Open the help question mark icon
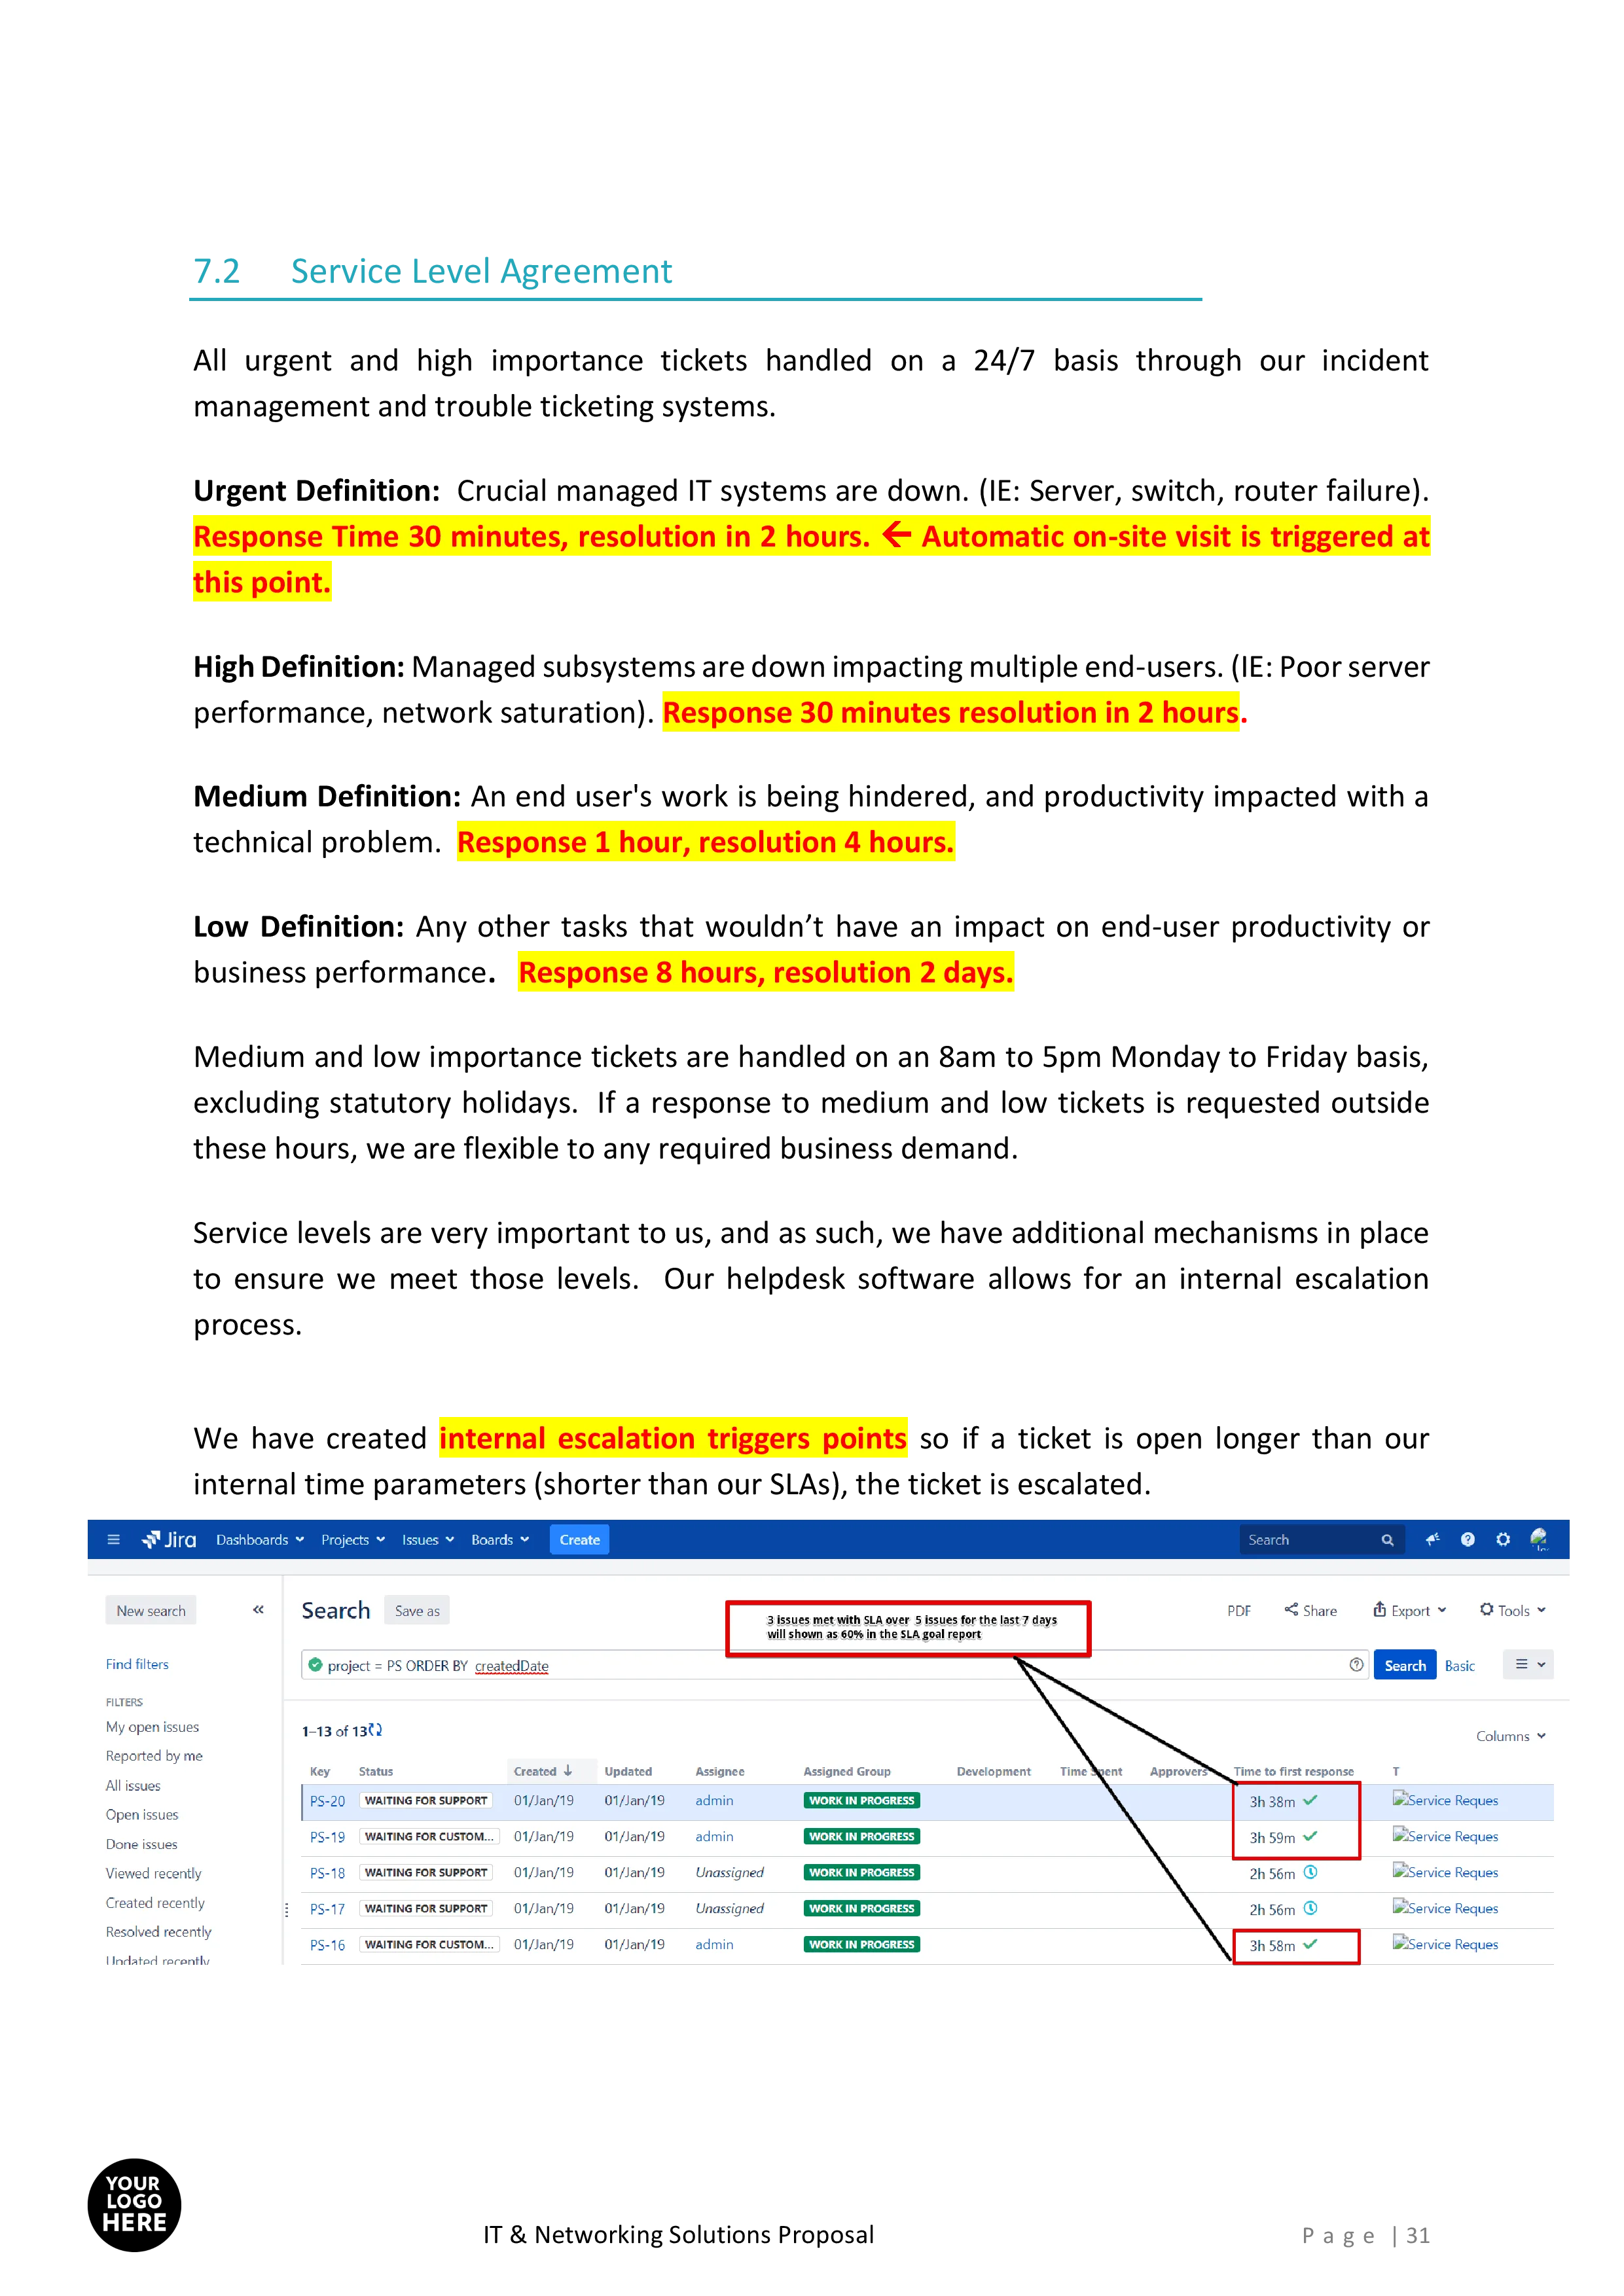Screen dimensions: 1624x2296 click(1467, 1539)
